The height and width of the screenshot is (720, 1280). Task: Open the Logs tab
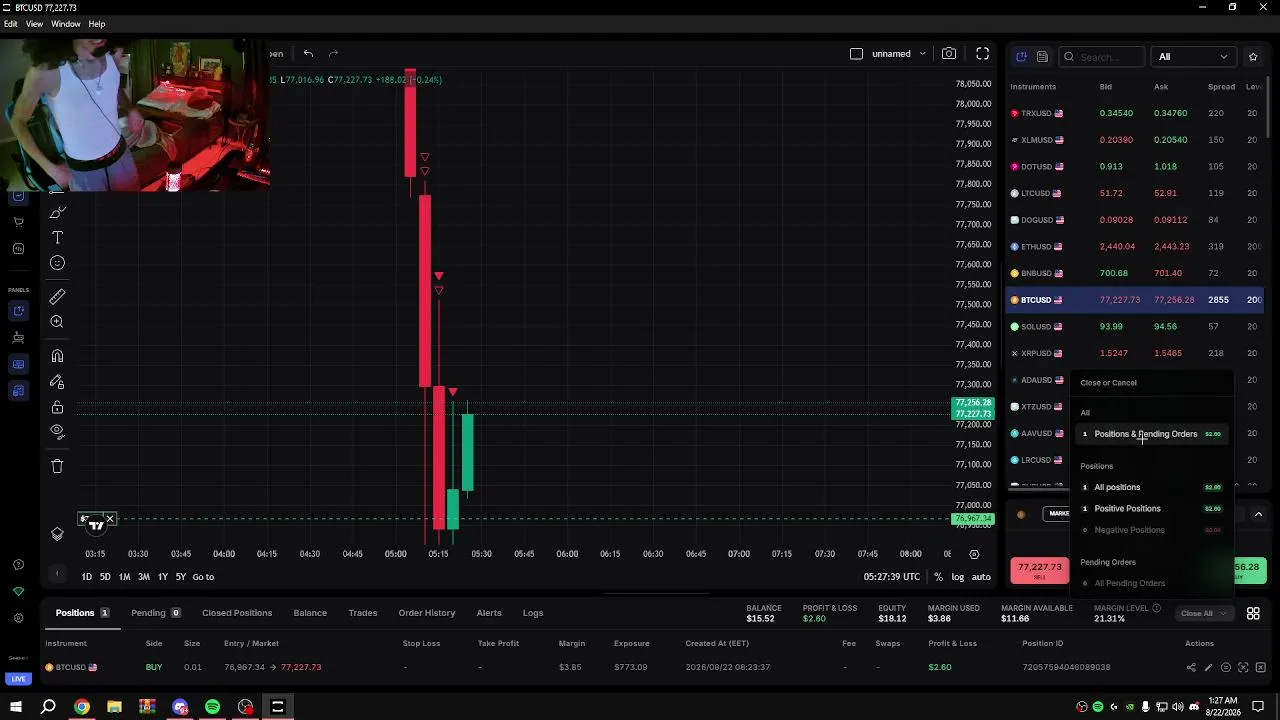[533, 613]
